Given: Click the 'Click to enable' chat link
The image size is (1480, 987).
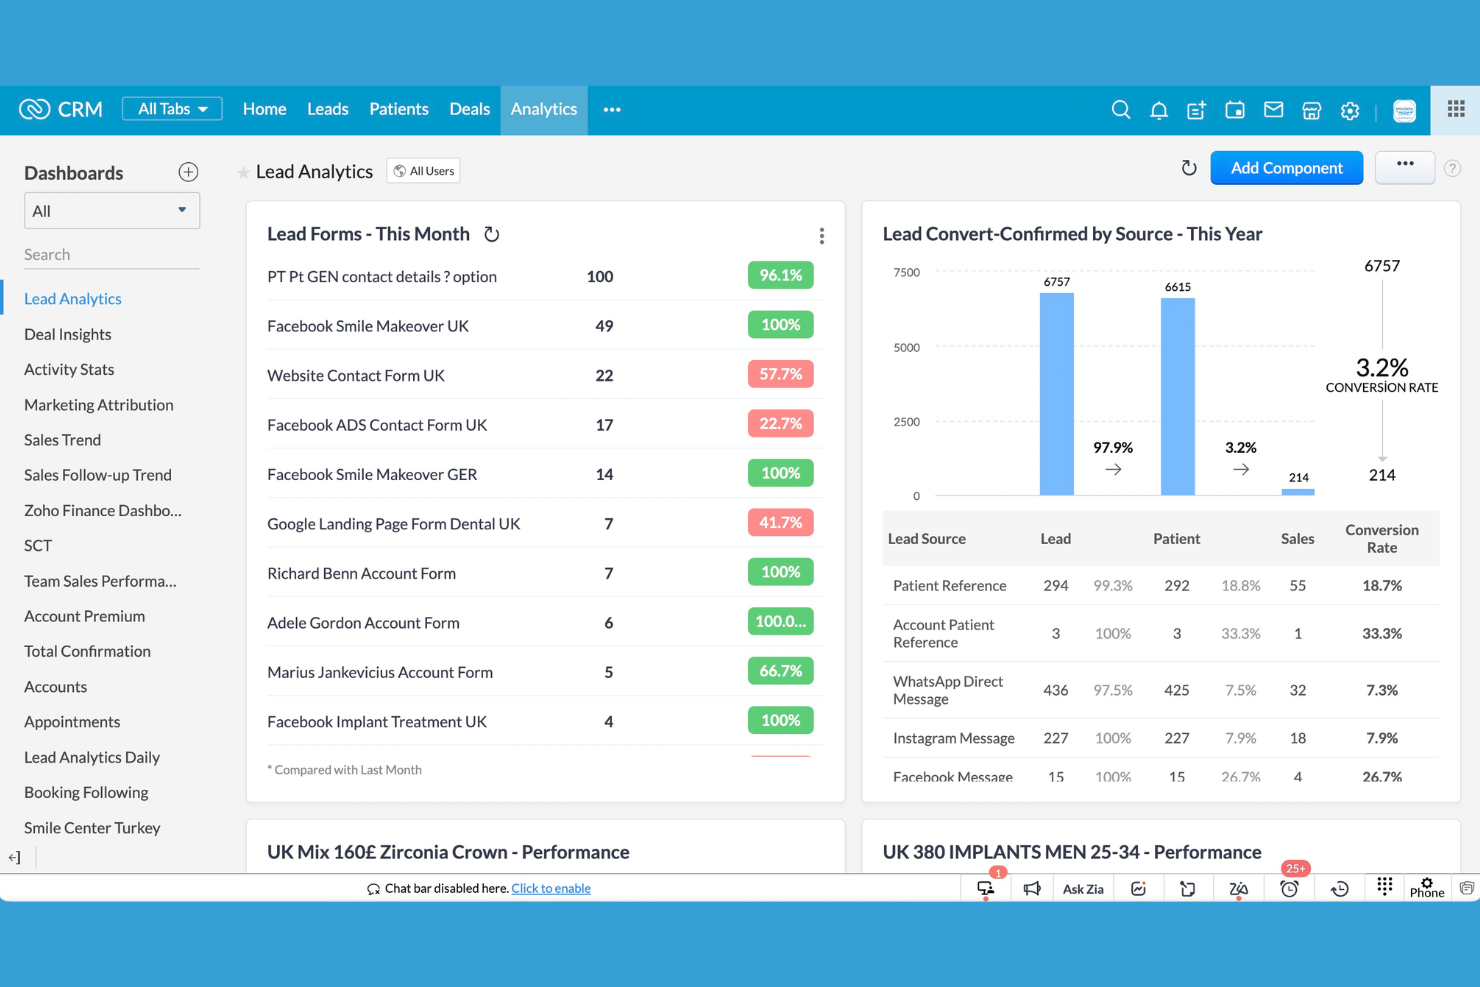Looking at the screenshot, I should coord(551,888).
